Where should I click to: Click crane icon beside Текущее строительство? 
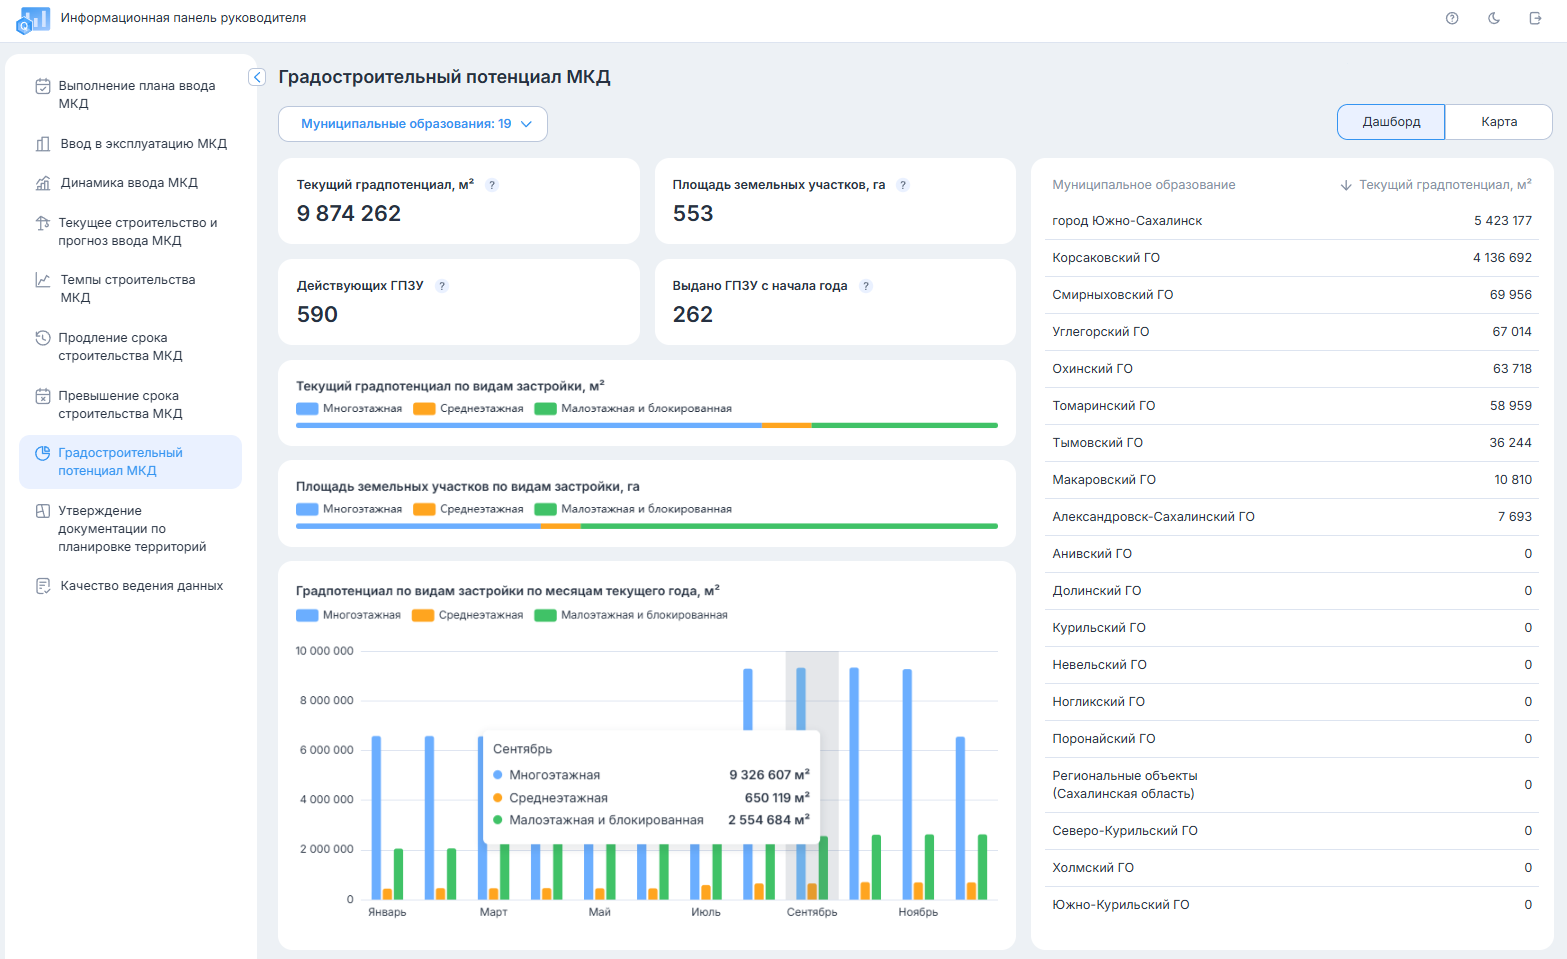(43, 223)
